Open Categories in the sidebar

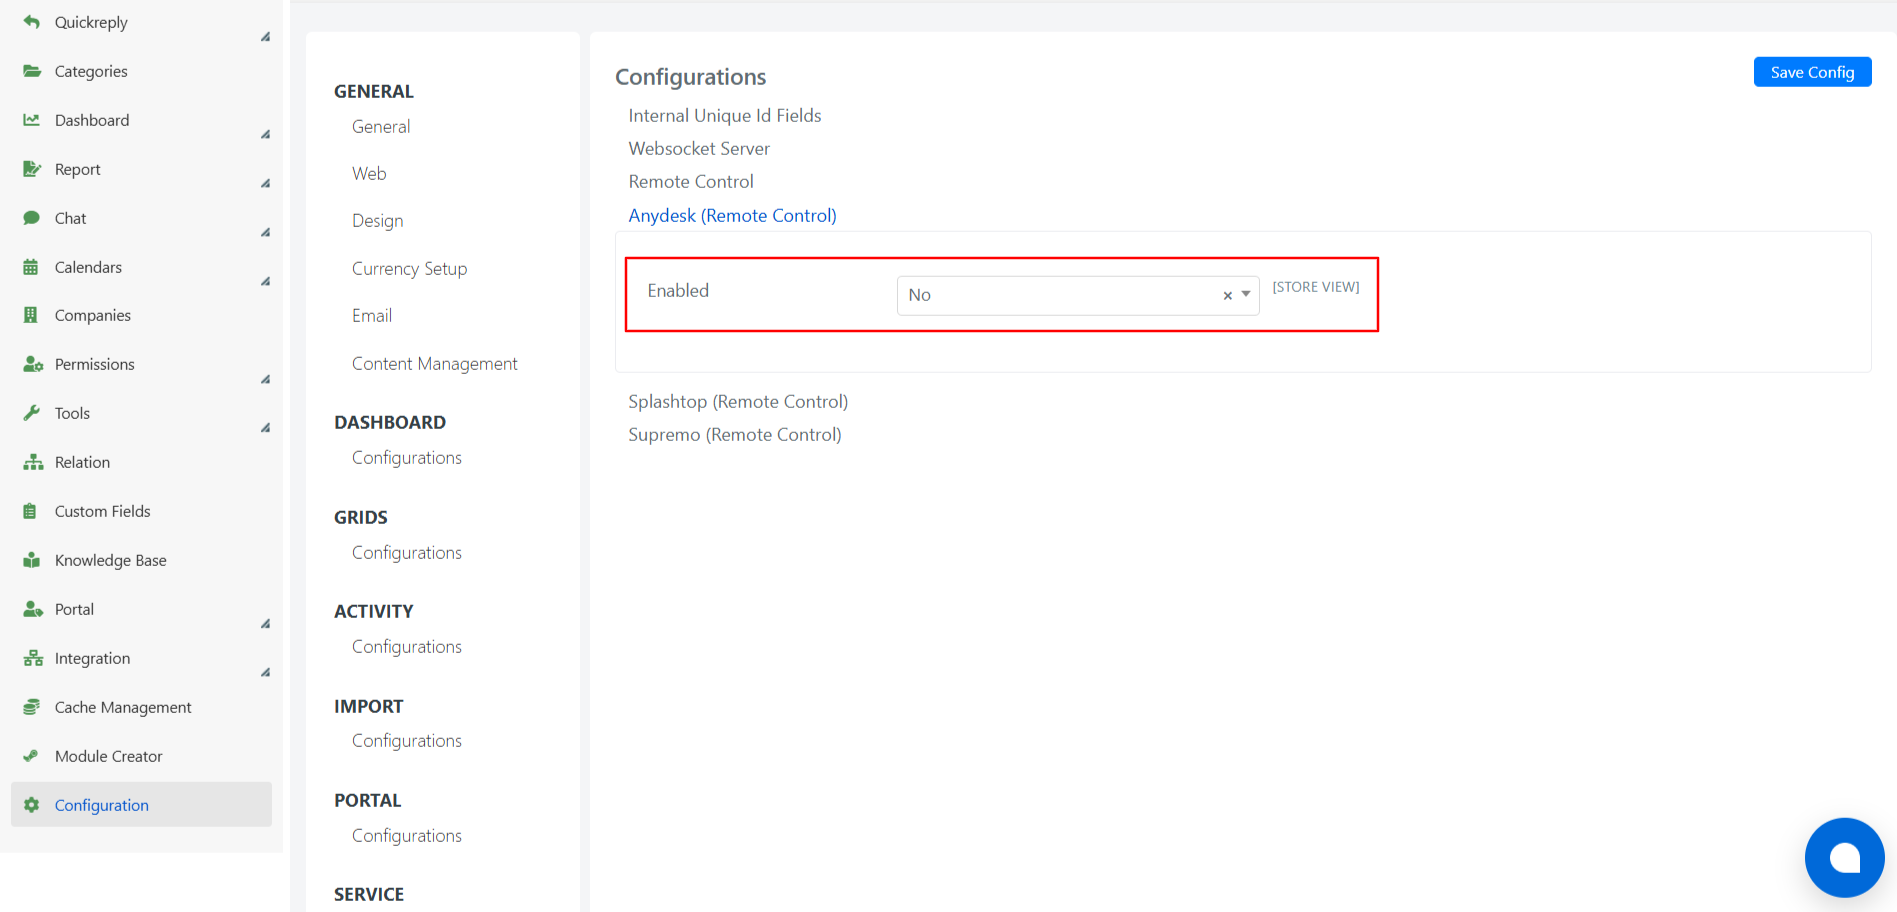91,71
